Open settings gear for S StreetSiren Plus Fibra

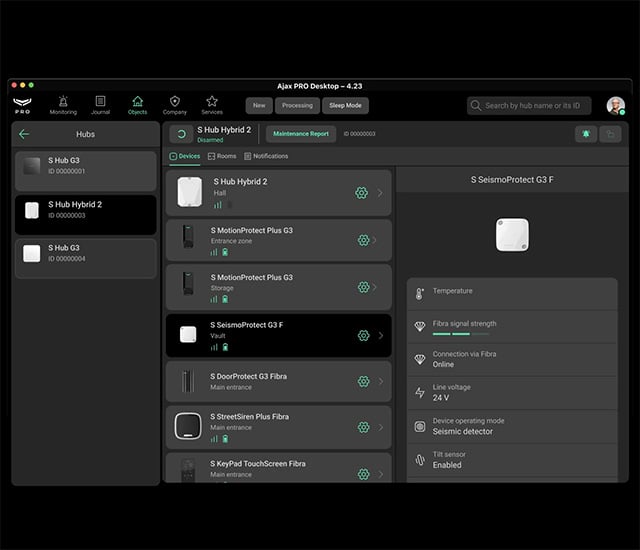click(x=363, y=427)
